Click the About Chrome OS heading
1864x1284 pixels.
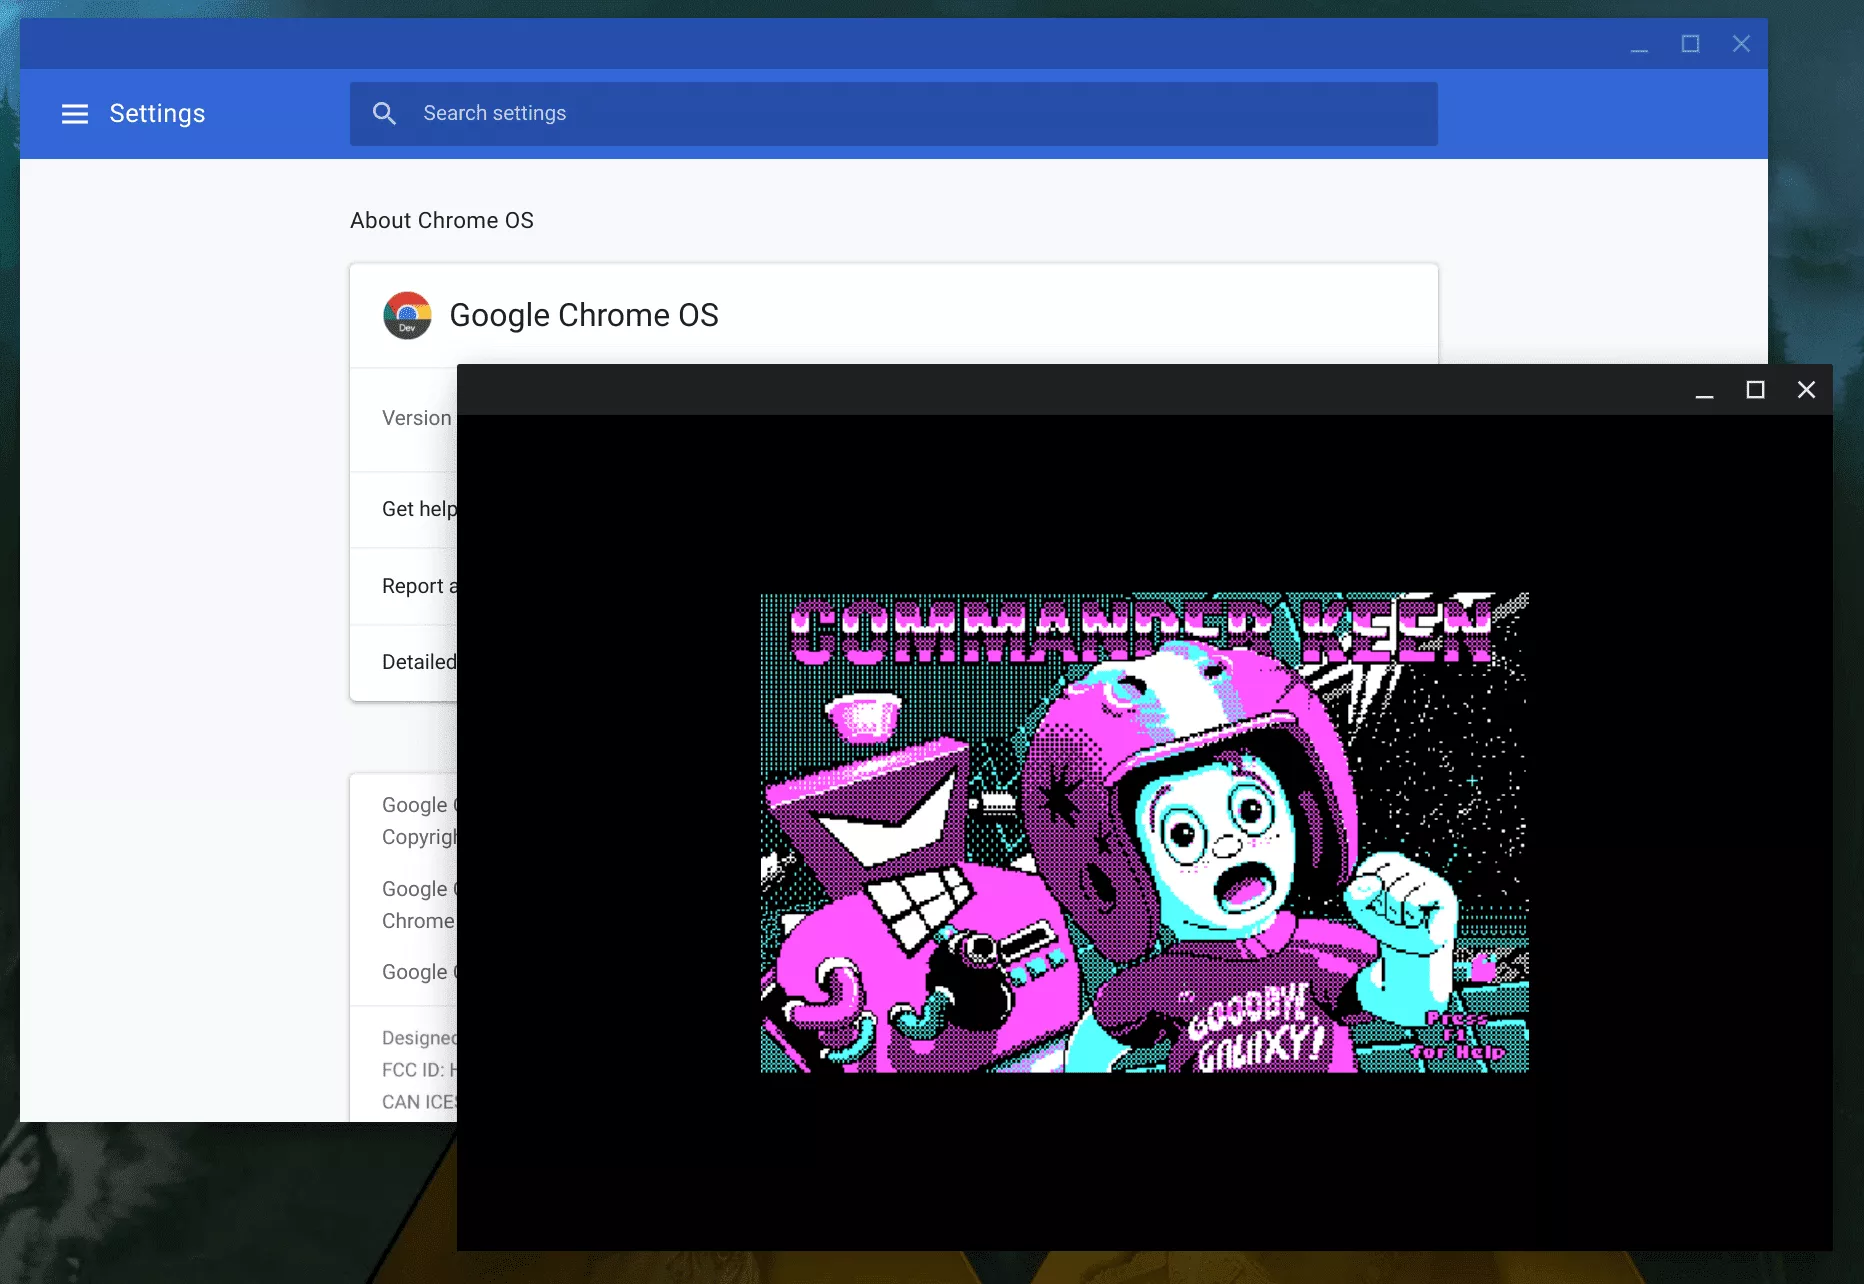pos(441,220)
